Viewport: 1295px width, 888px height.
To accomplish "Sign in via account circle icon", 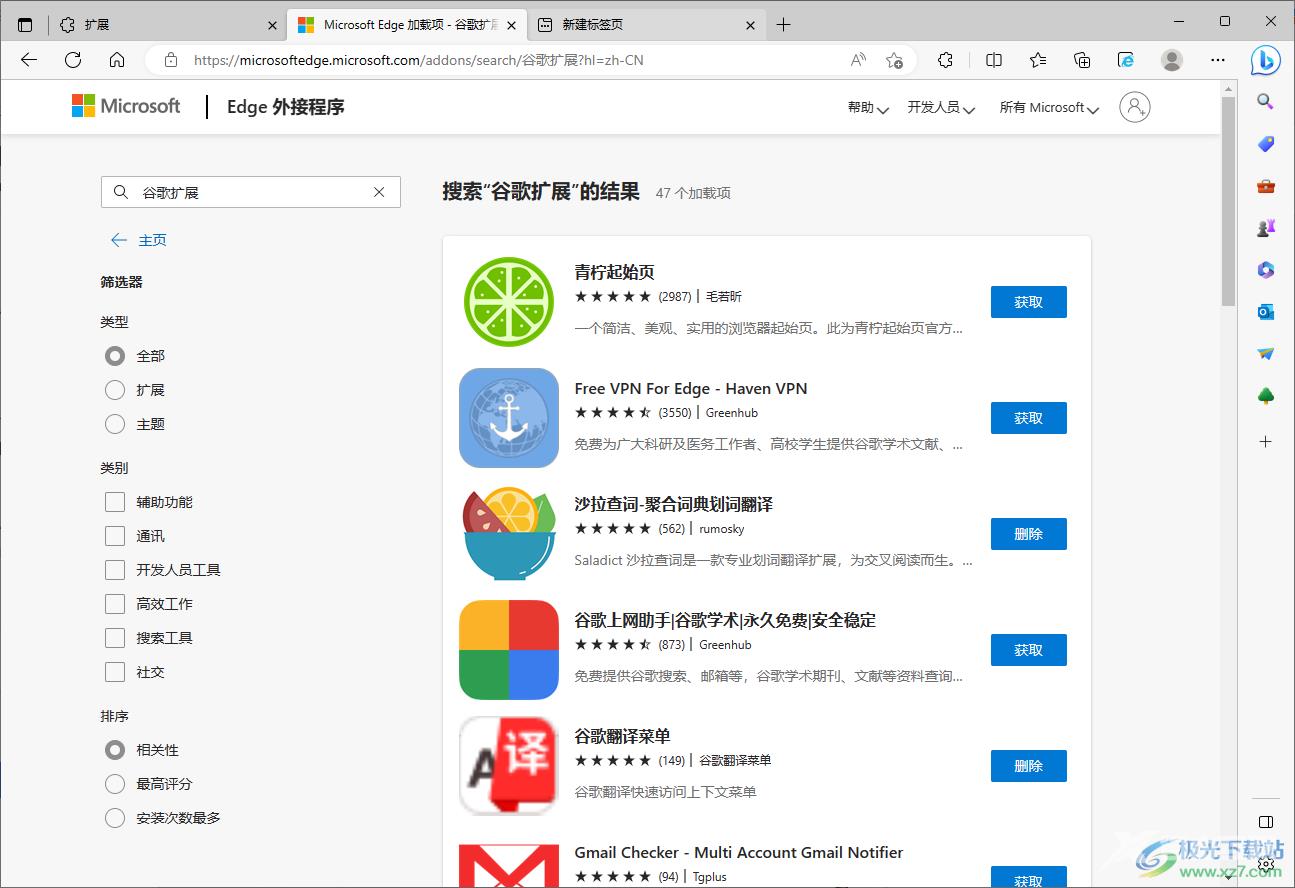I will click(x=1135, y=107).
